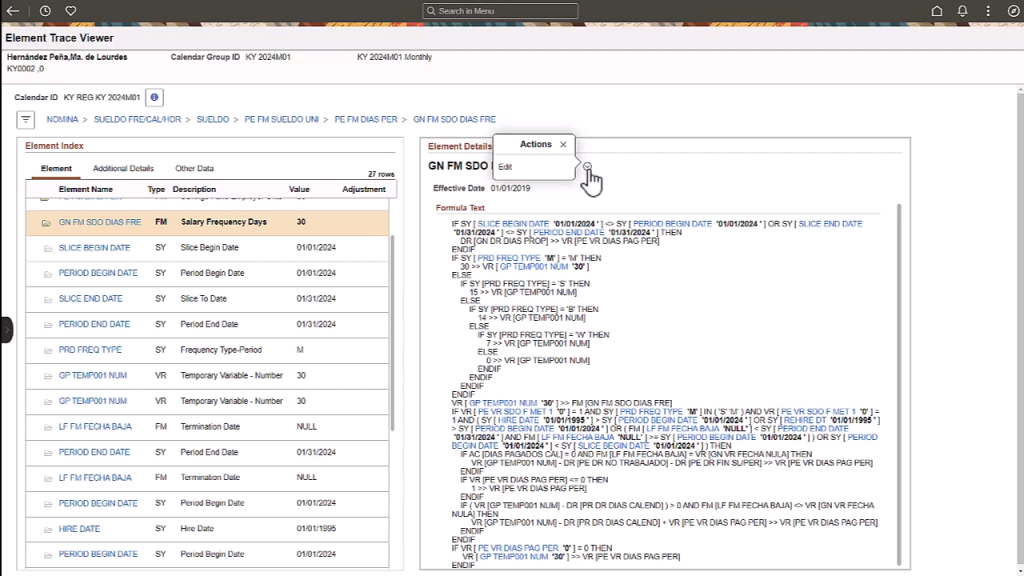Go to the Home page icon
The image size is (1024, 576).
[x=937, y=11]
